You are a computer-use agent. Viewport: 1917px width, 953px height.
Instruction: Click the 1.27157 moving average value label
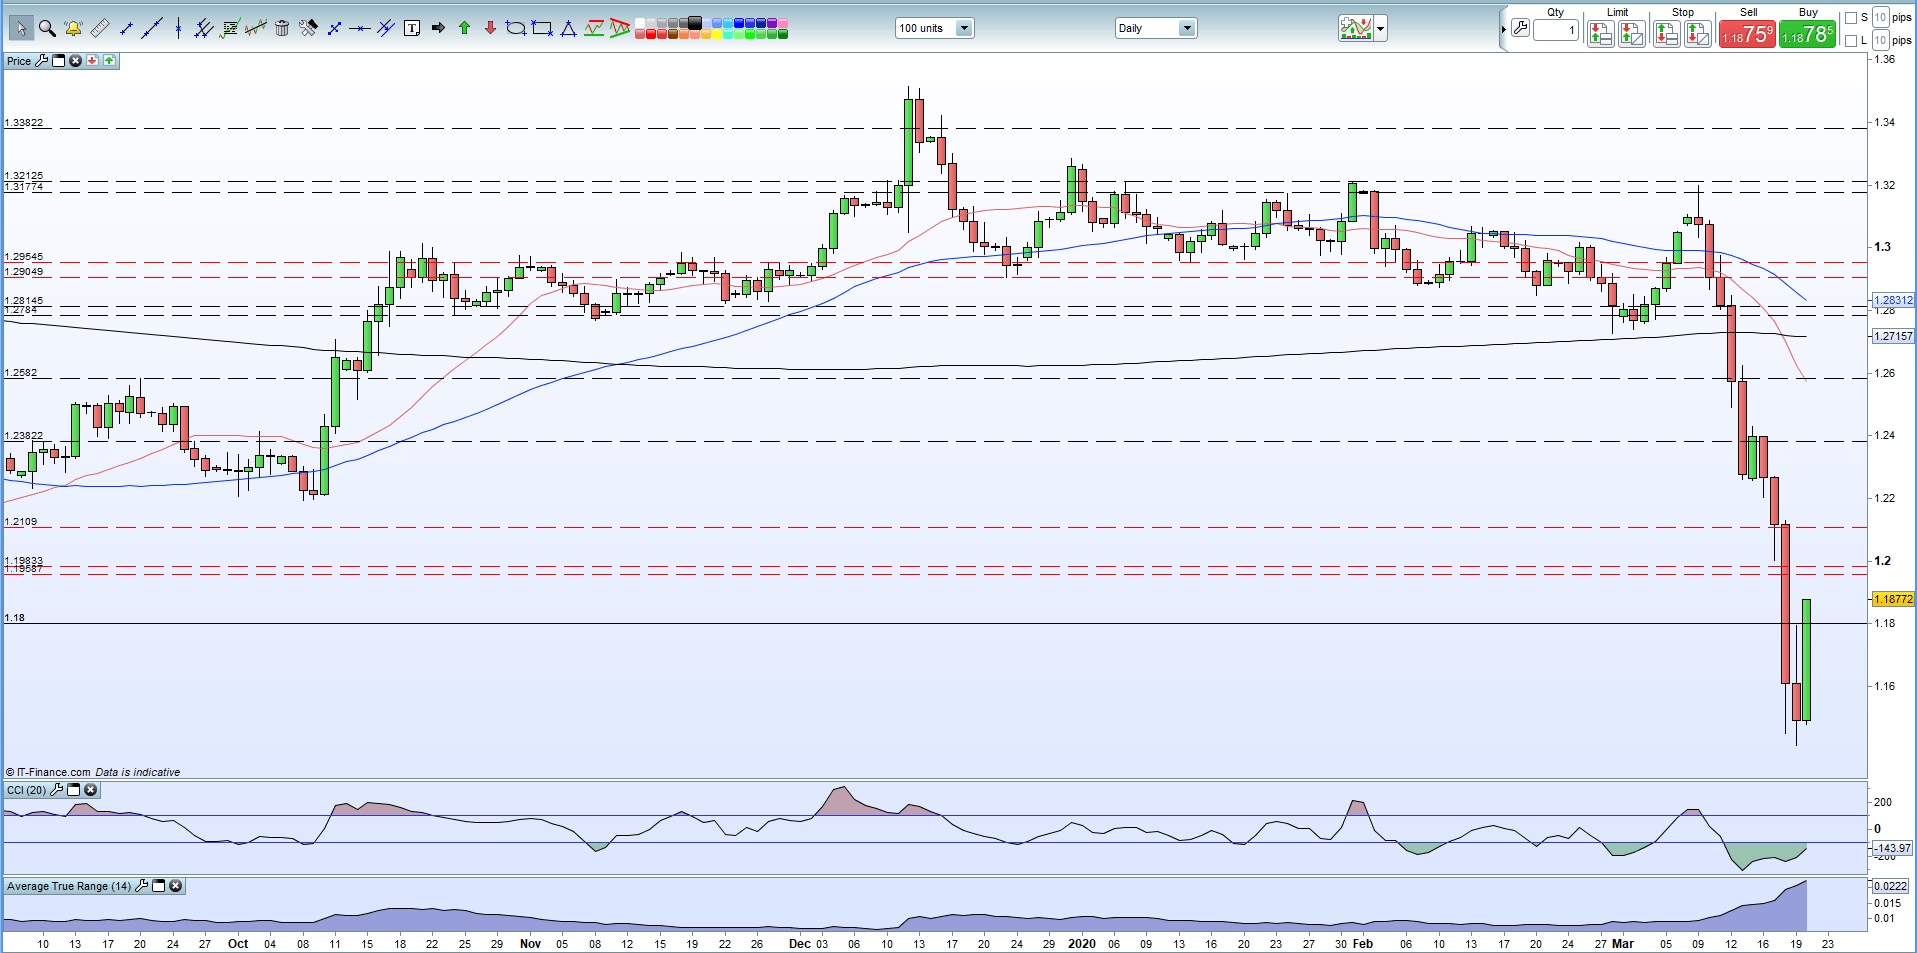click(1893, 336)
